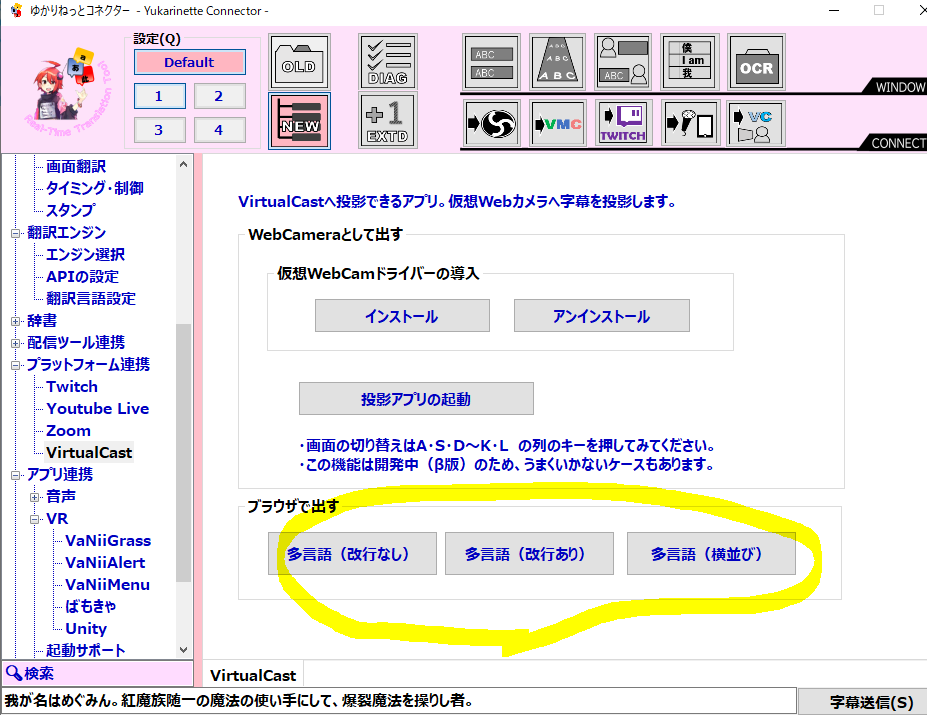Screen dimensions: 927x715
Task: Open エンジン選択 in the tree
Action: 86,255
